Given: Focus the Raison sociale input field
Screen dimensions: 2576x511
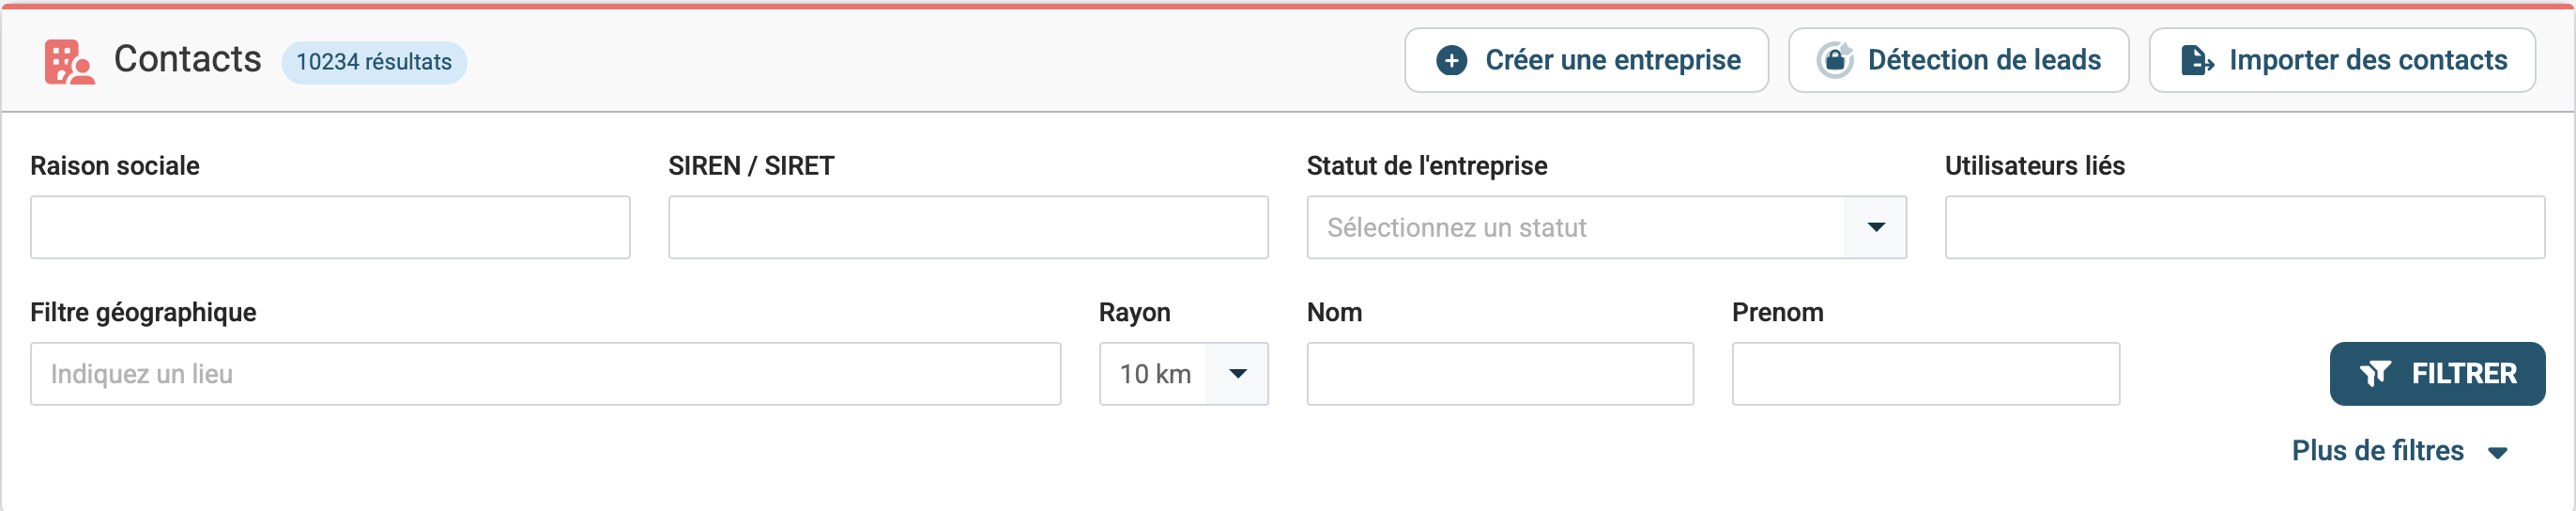Looking at the screenshot, I should (330, 228).
